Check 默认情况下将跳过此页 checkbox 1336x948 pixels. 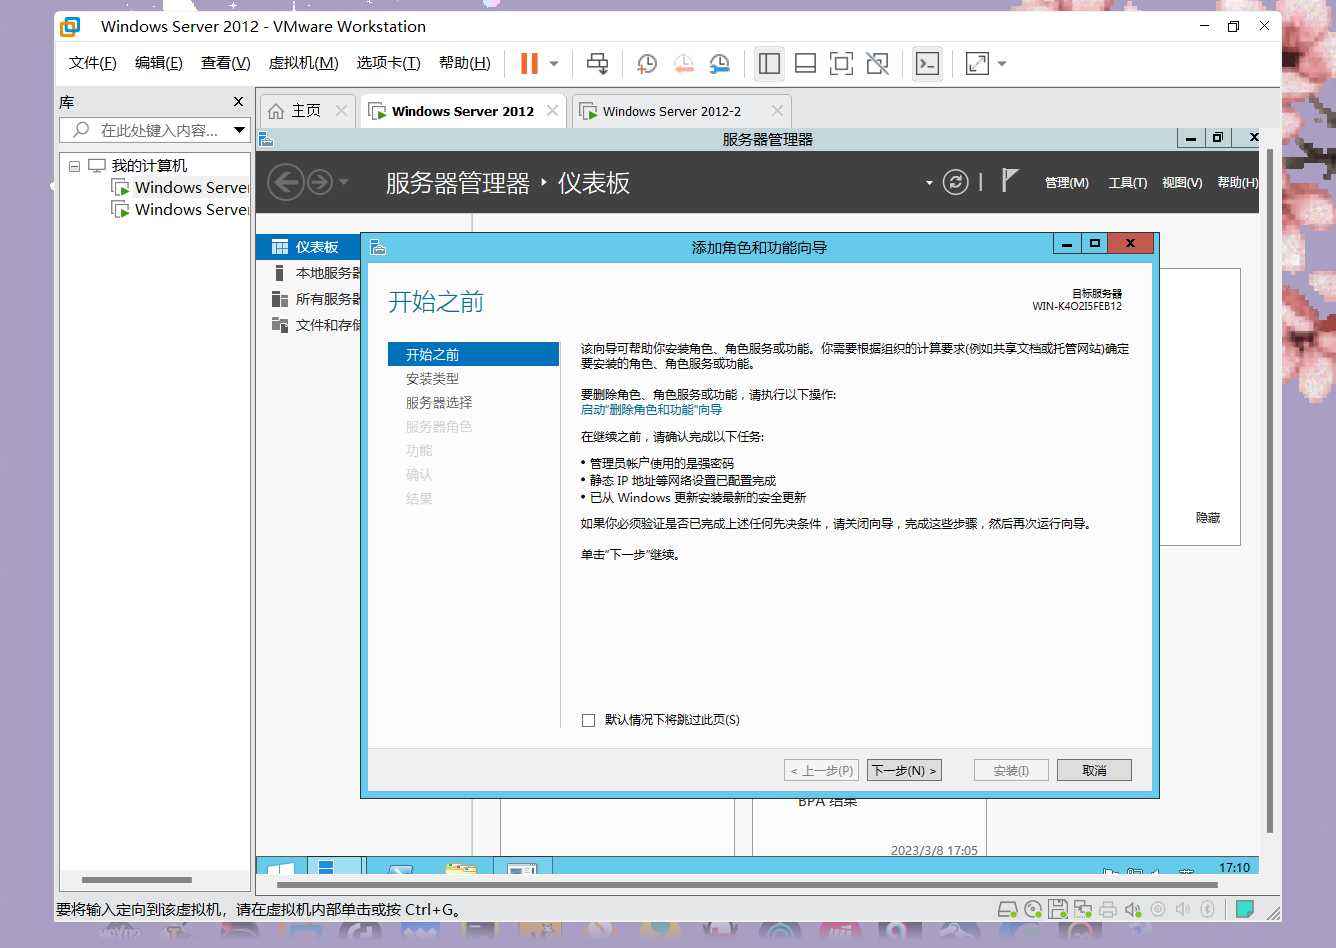[x=588, y=720]
